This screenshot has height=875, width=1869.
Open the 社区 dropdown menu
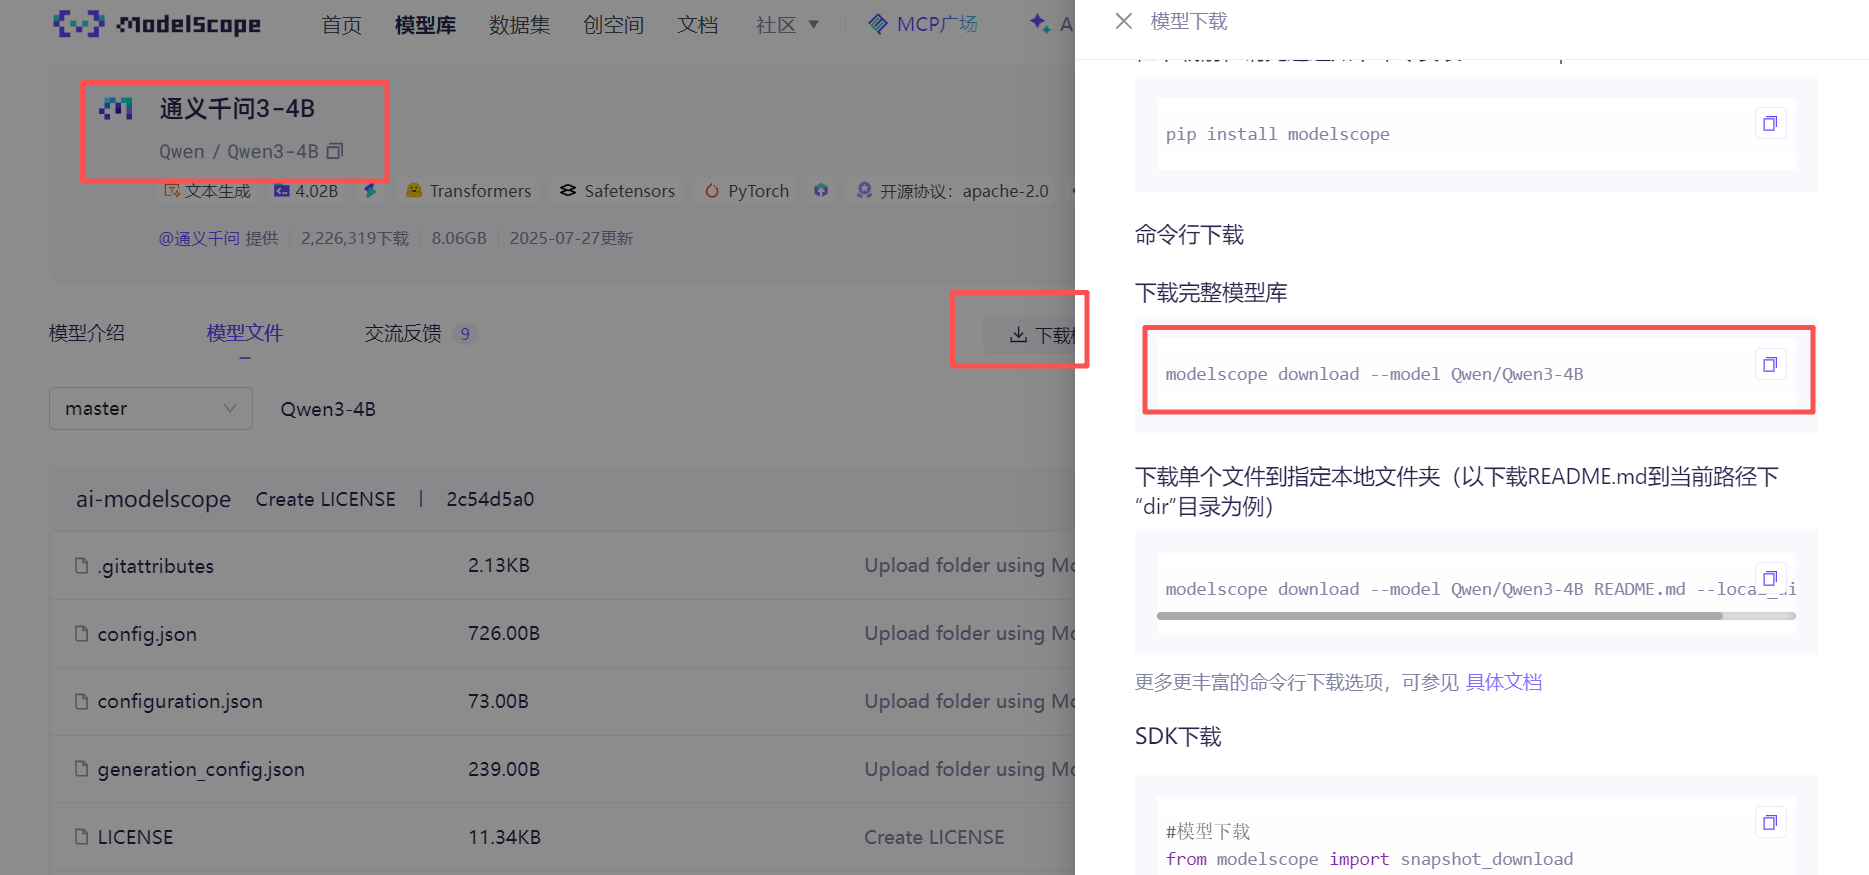[787, 25]
